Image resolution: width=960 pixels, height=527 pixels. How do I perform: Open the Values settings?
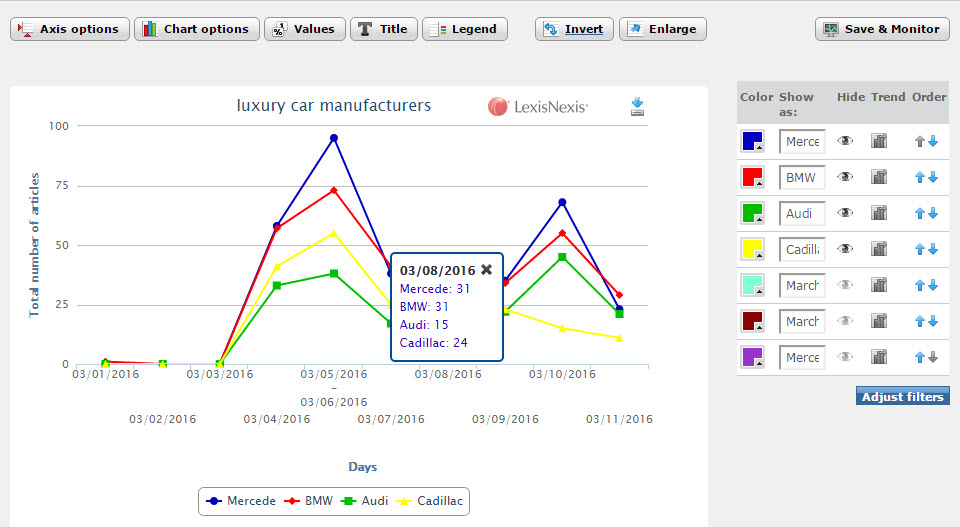coord(305,29)
